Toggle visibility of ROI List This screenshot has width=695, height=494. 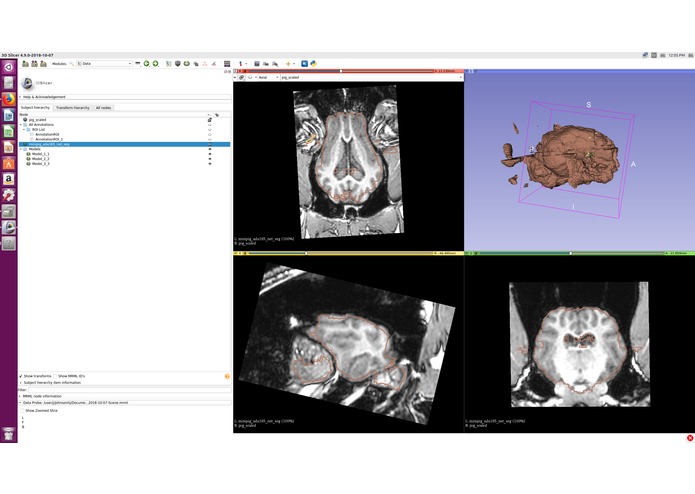click(210, 129)
